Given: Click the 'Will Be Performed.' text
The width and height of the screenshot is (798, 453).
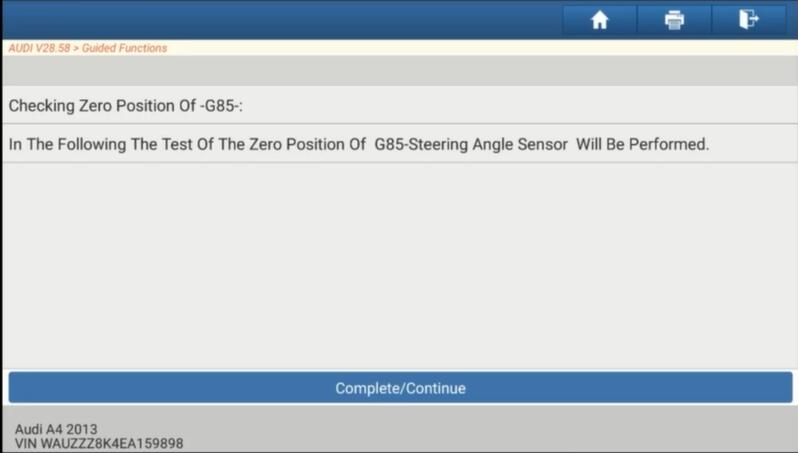Looking at the screenshot, I should (x=642, y=144).
